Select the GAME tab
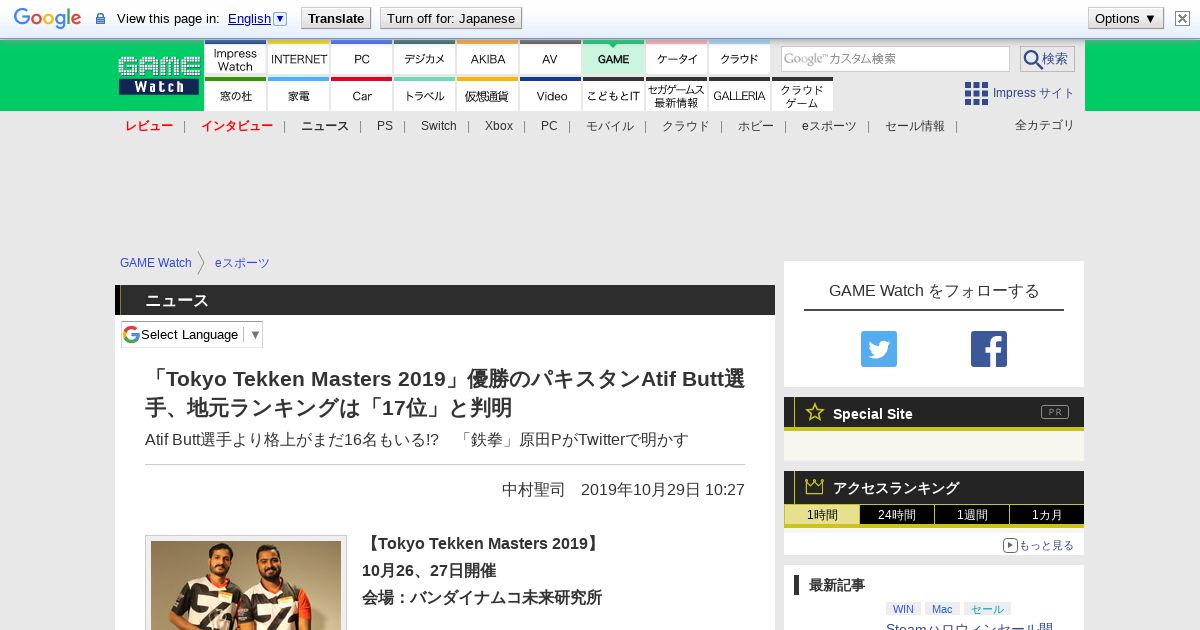Screen dimensions: 1200x630 coord(613,59)
